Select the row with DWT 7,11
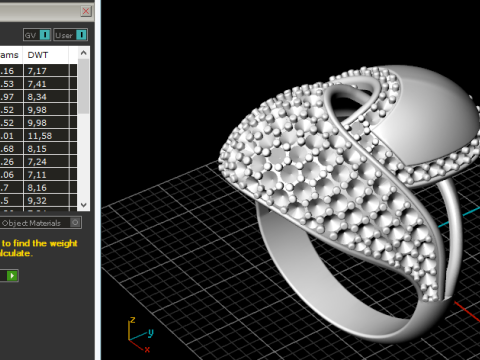This screenshot has width=480, height=360. [38, 175]
